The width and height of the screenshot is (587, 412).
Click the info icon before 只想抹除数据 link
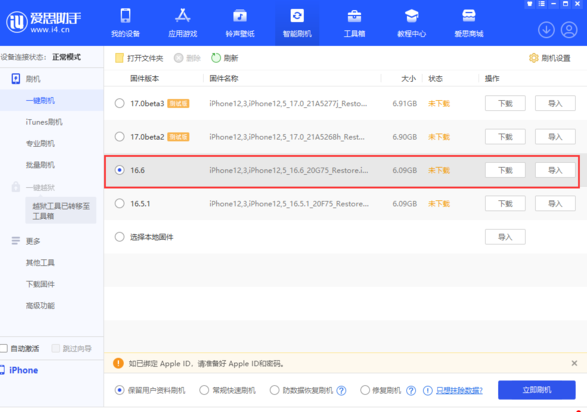point(428,391)
